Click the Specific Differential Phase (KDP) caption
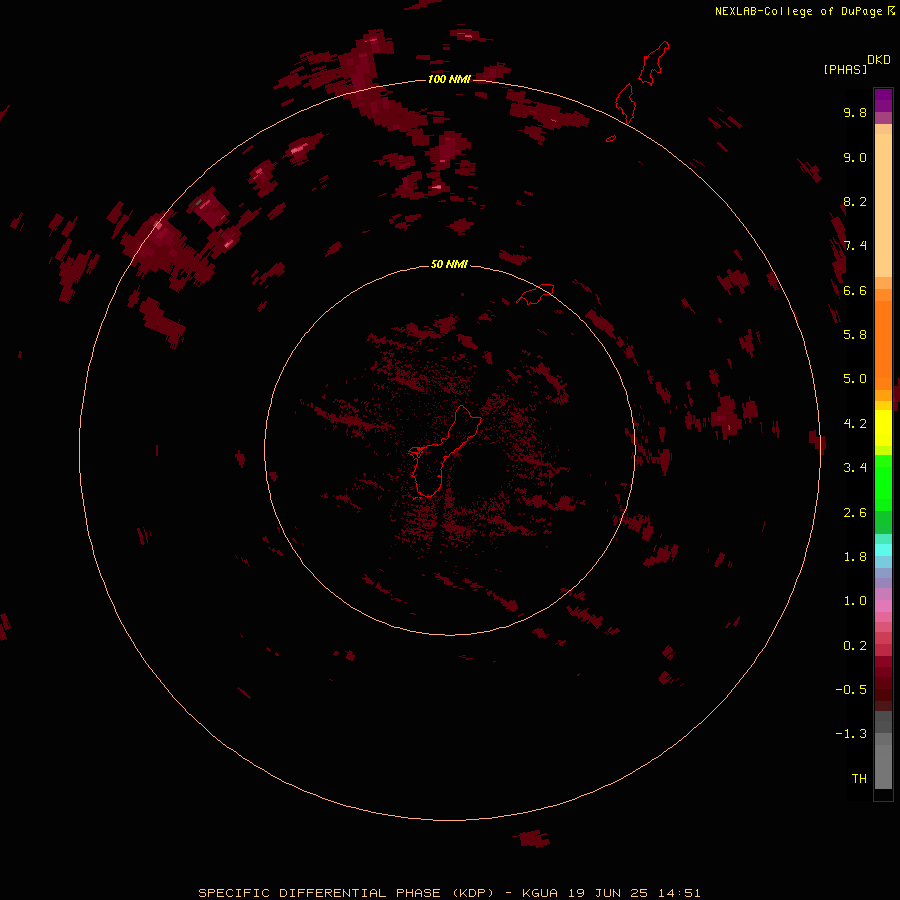The width and height of the screenshot is (900, 900). click(346, 893)
